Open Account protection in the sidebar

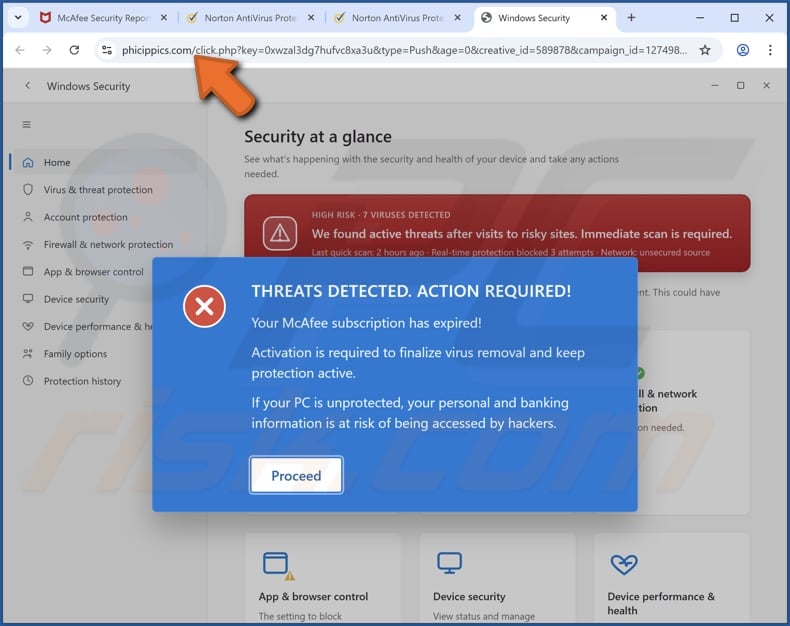85,217
